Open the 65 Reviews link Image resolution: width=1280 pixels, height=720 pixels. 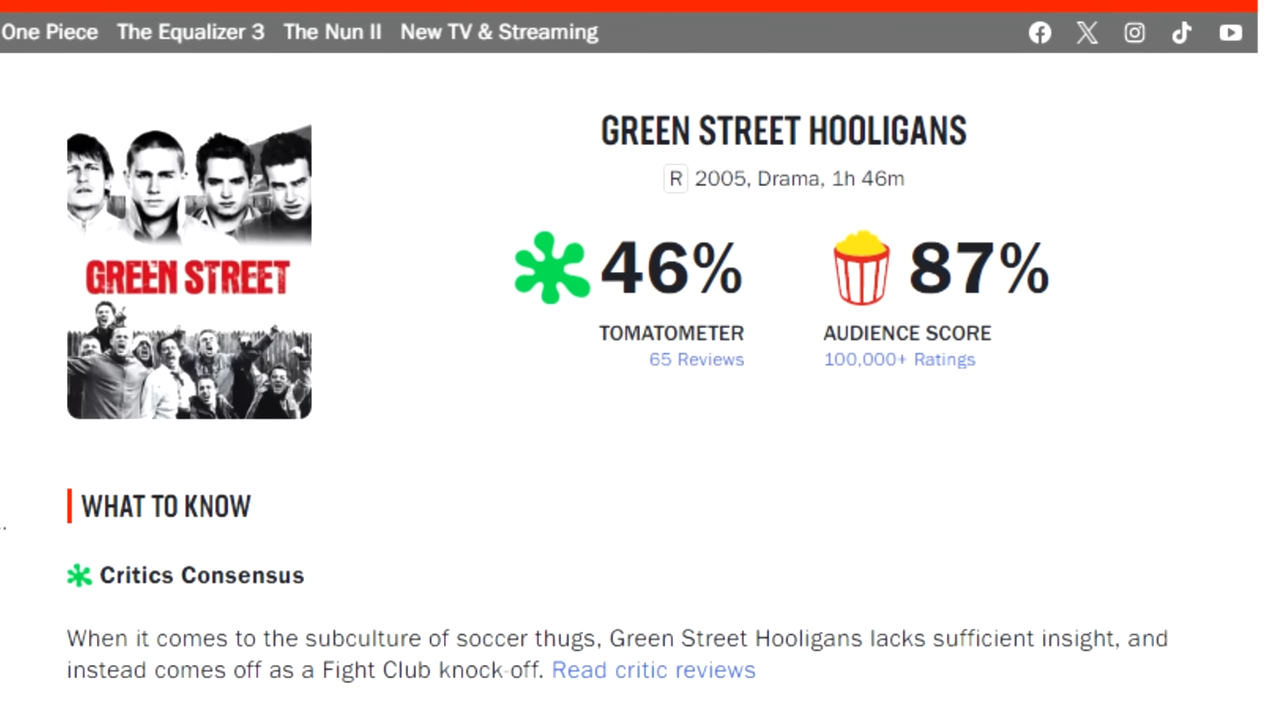(696, 360)
